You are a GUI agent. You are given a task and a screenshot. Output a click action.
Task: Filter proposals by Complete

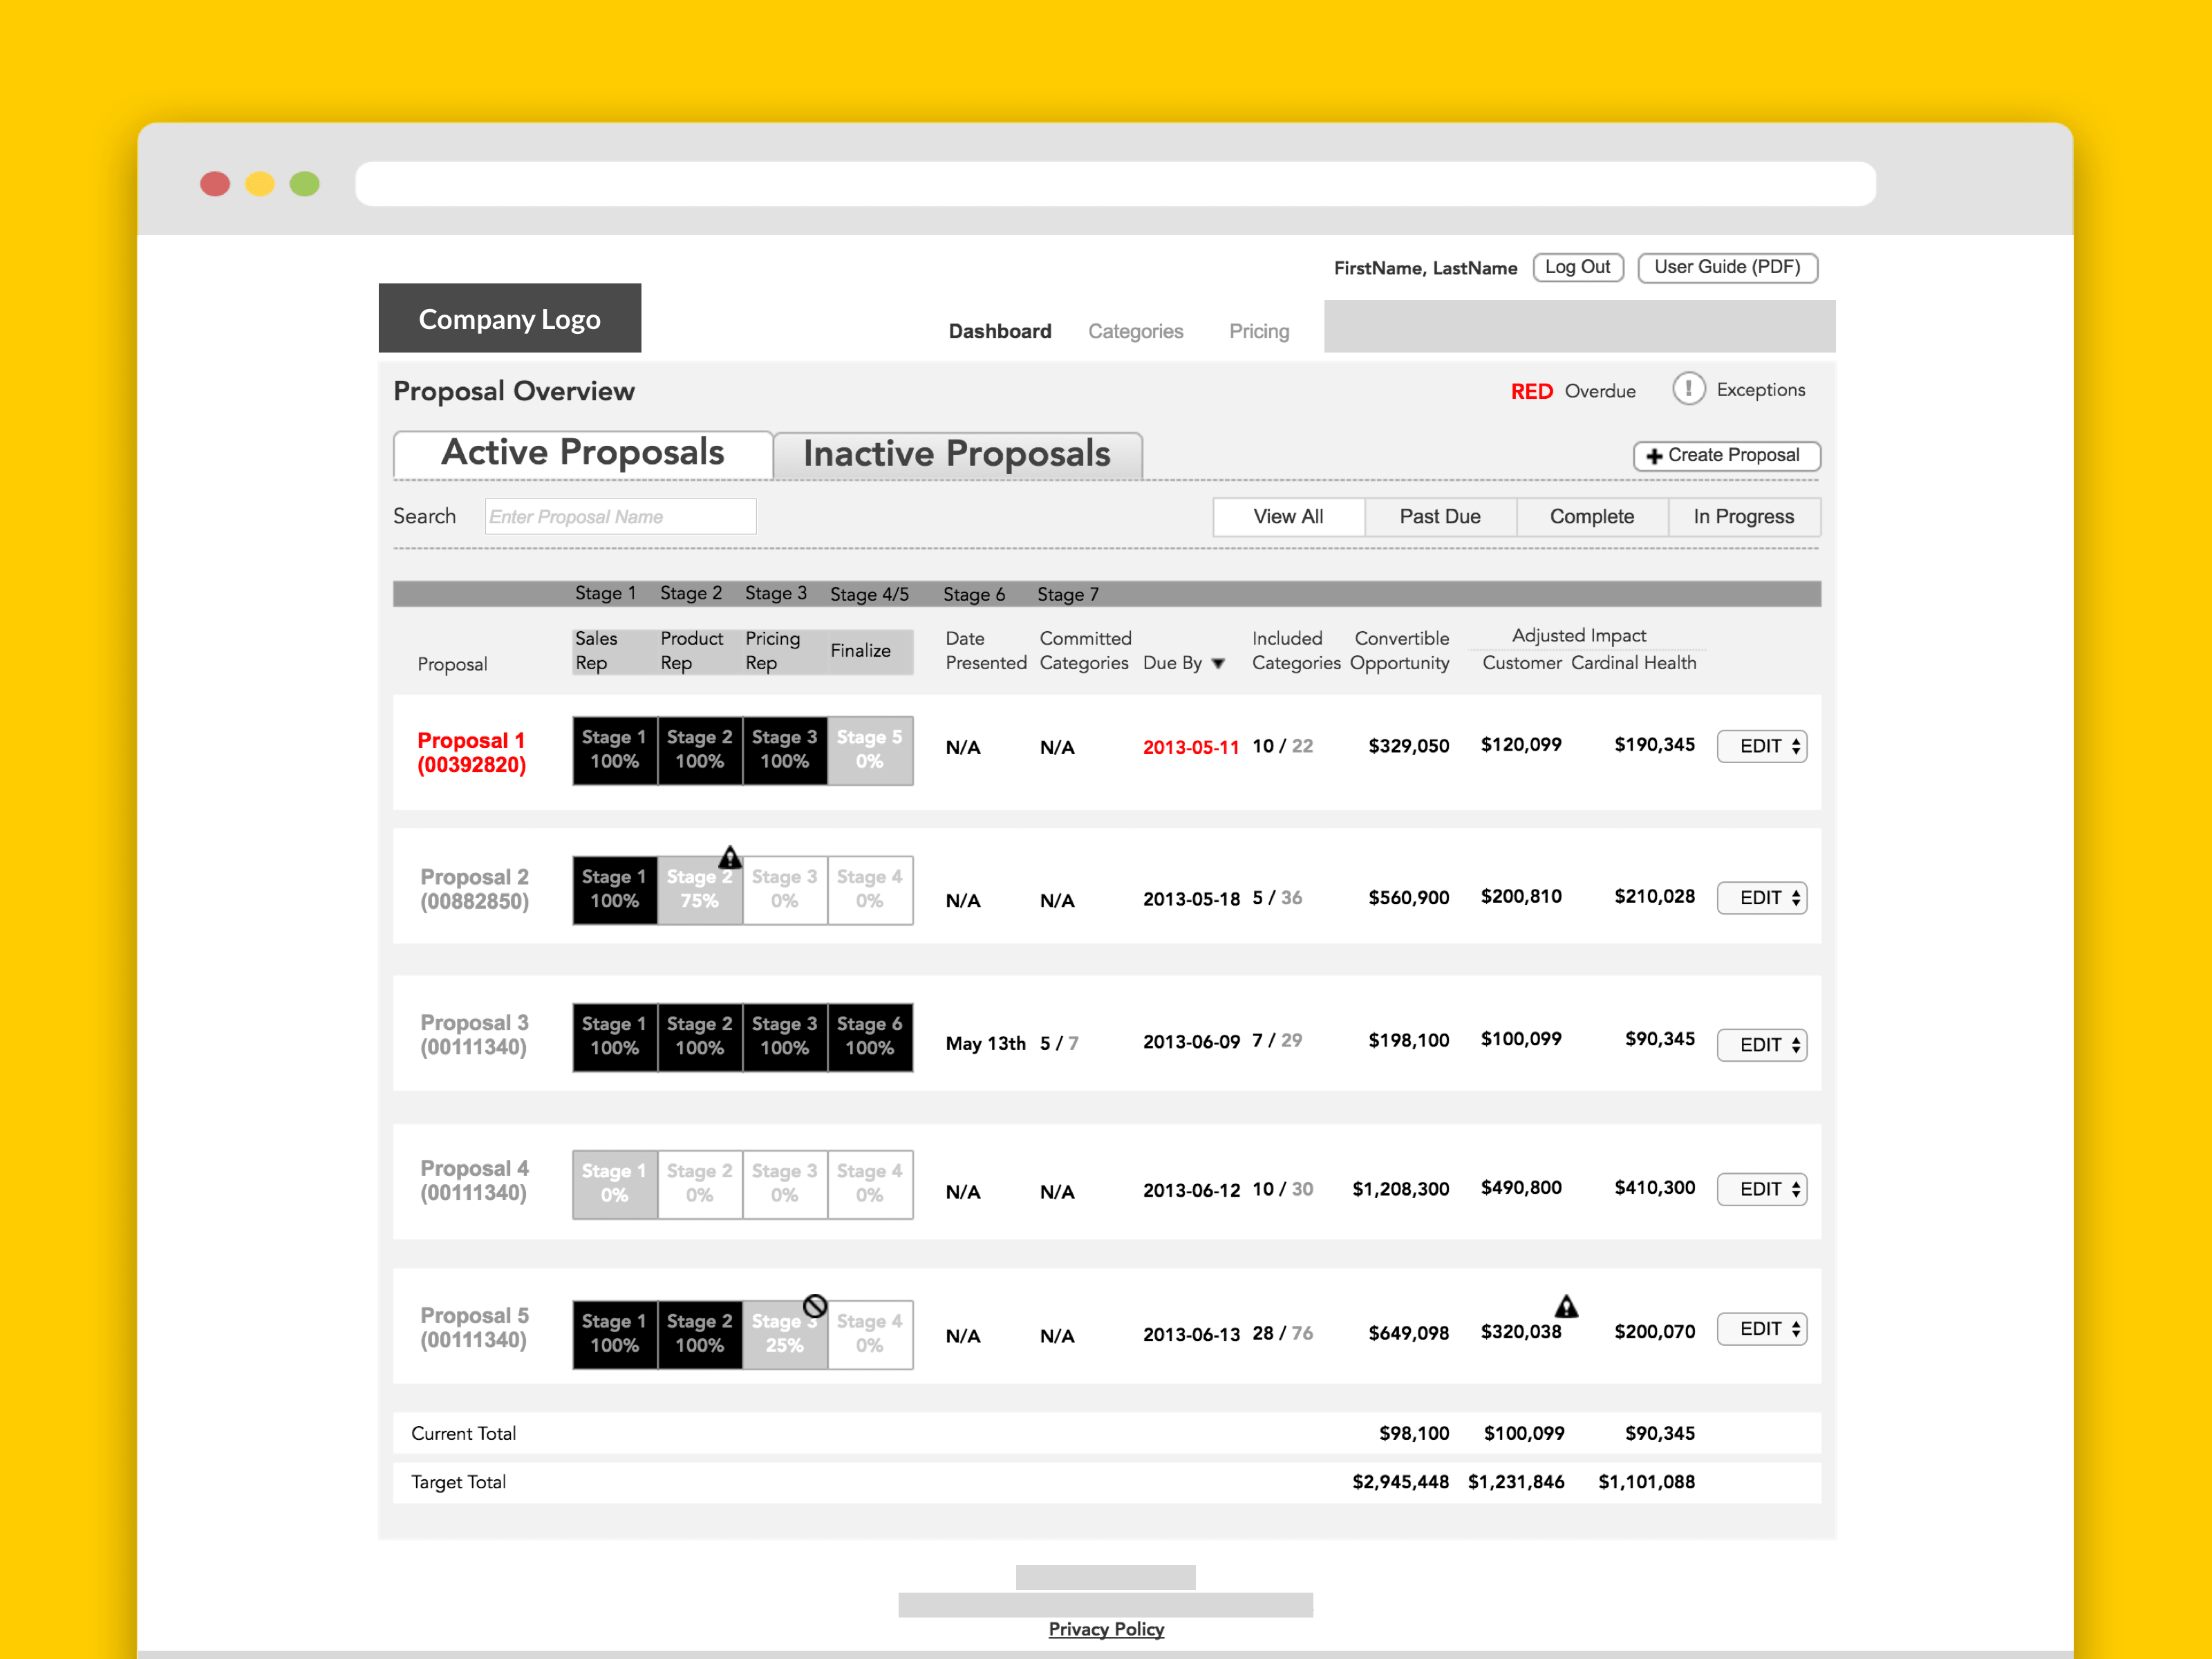point(1591,516)
